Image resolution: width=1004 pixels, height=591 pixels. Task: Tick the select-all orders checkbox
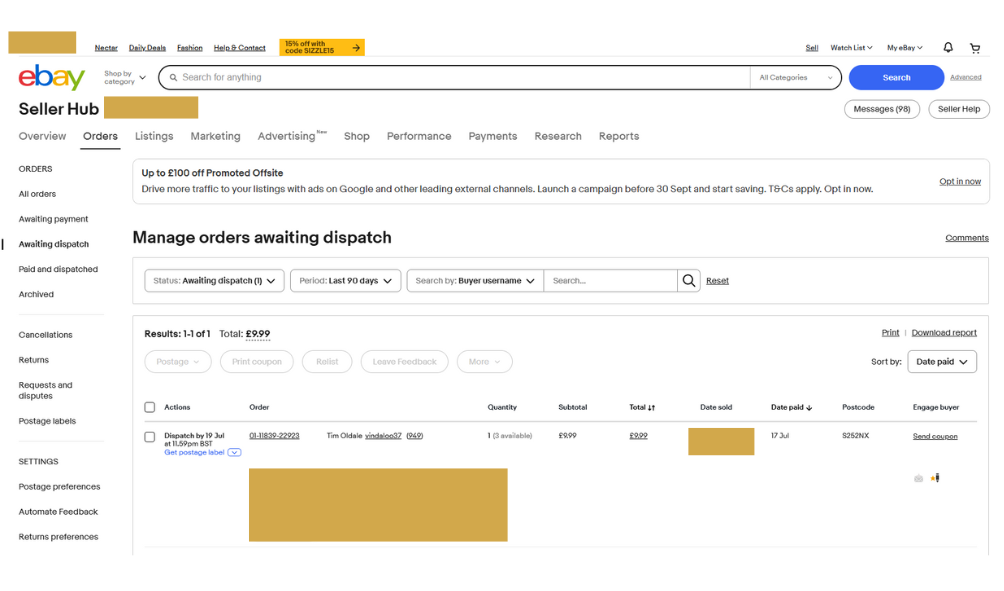coord(150,407)
